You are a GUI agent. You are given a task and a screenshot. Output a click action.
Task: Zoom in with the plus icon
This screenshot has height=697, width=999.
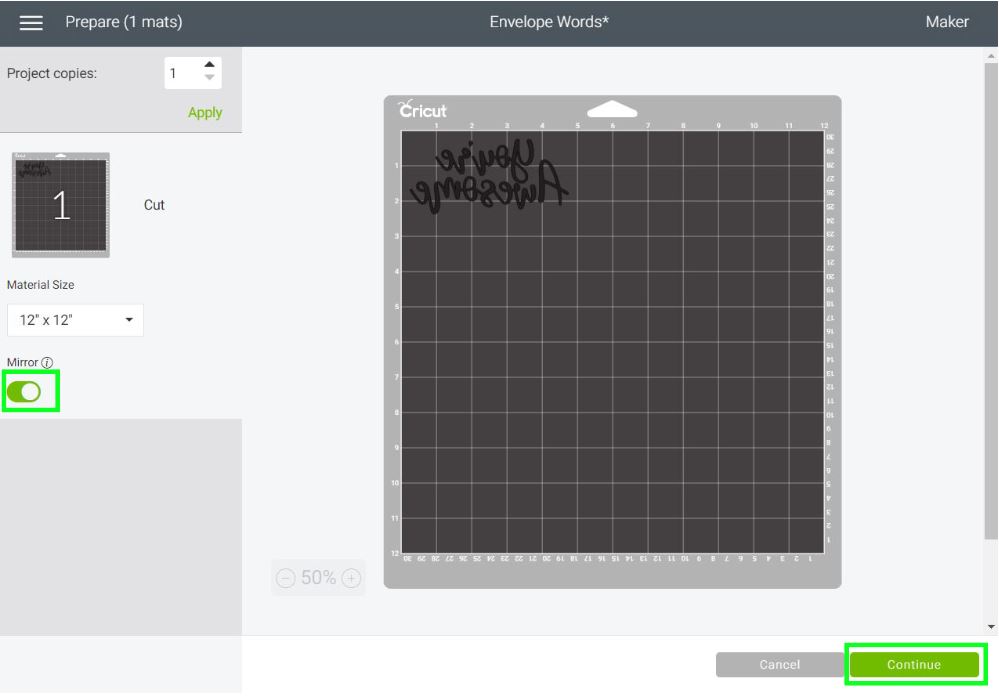click(350, 578)
